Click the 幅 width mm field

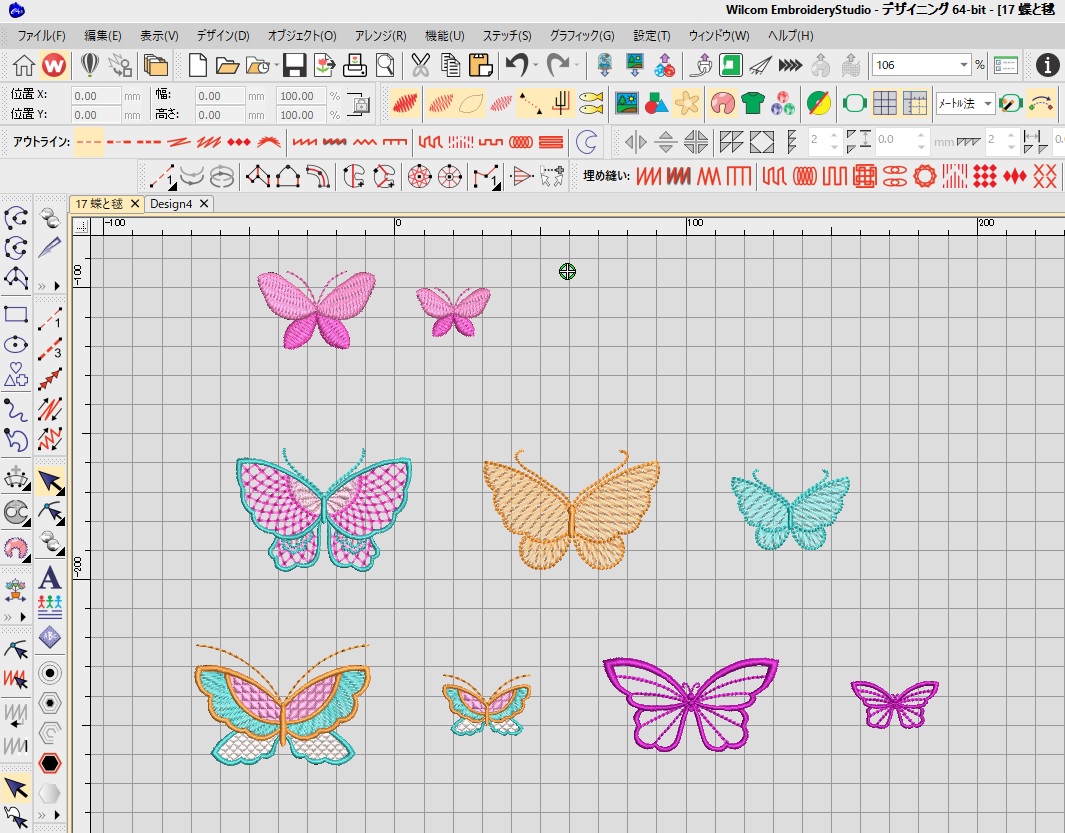pos(219,96)
